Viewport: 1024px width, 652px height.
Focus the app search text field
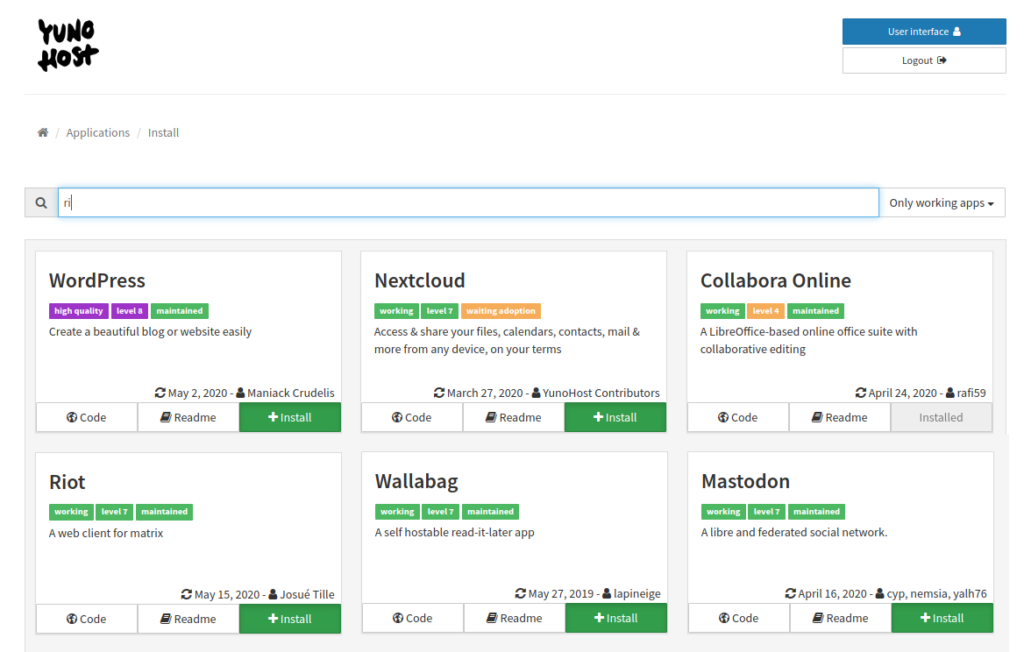coord(468,203)
